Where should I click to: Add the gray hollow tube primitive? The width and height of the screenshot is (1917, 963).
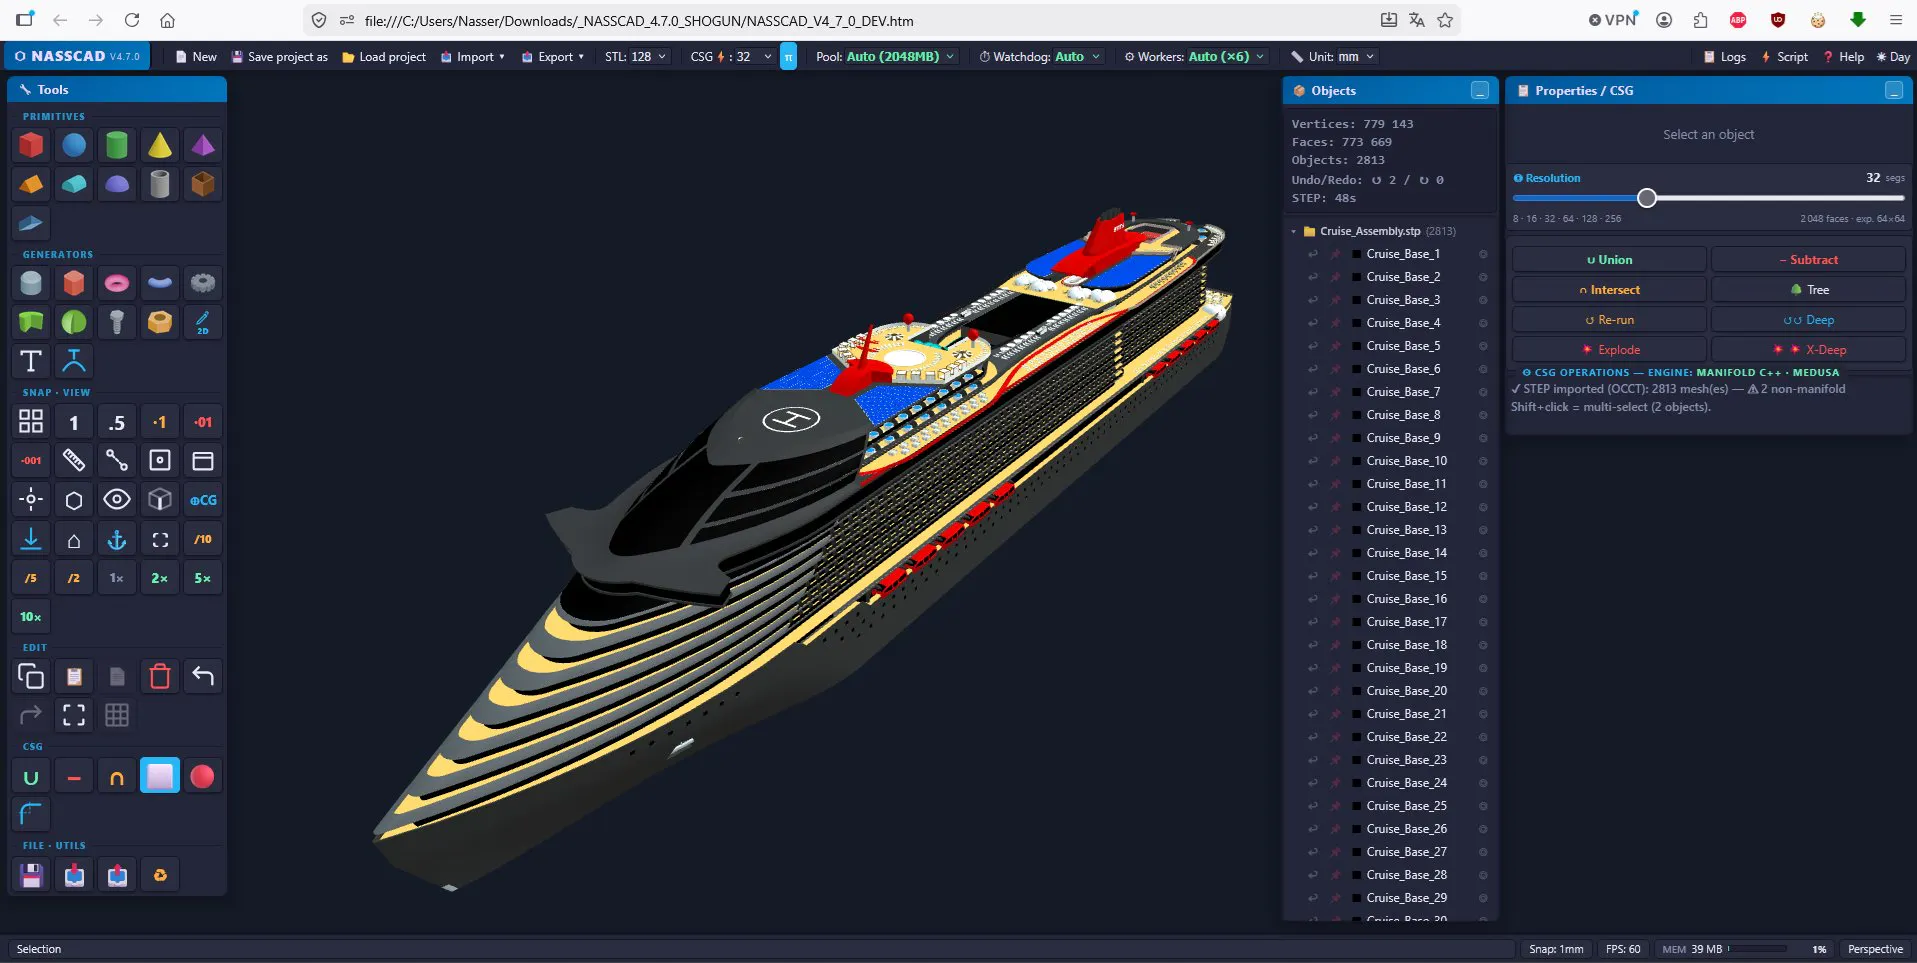(x=160, y=184)
